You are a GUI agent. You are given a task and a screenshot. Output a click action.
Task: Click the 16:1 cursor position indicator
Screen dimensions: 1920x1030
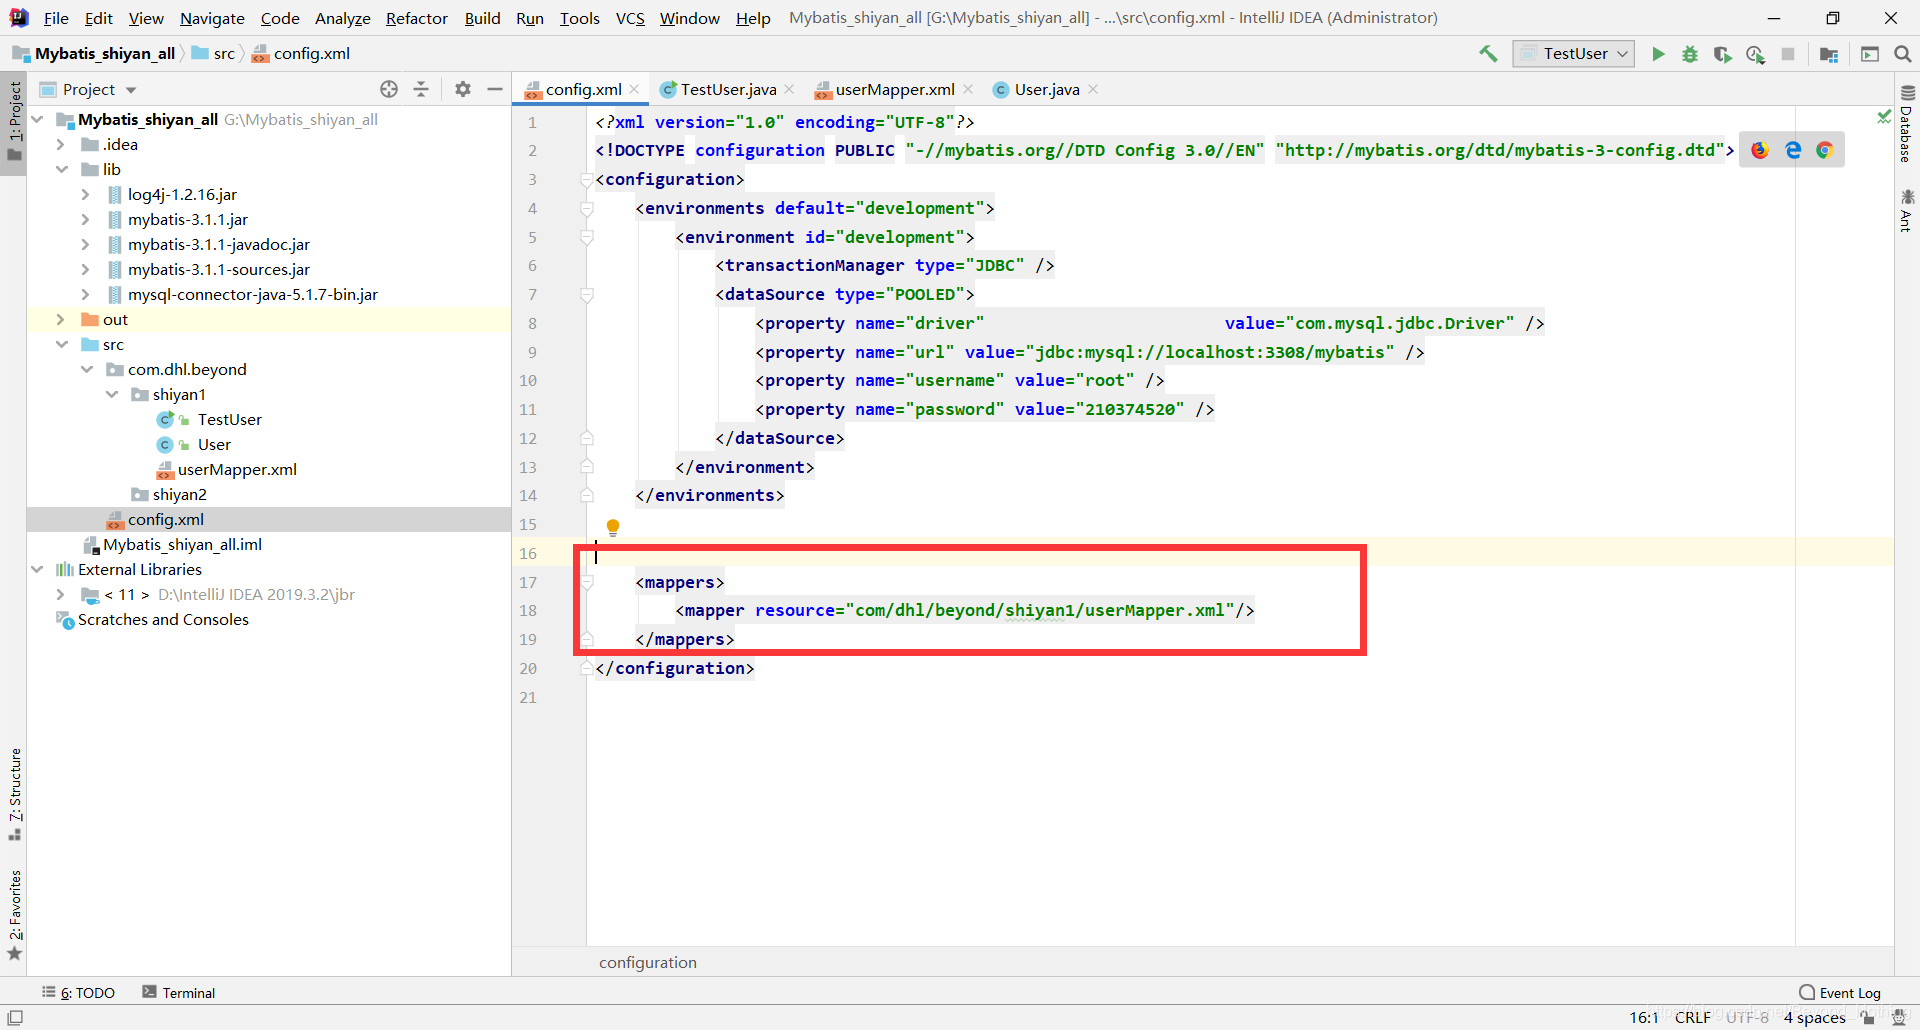pos(1643,1017)
